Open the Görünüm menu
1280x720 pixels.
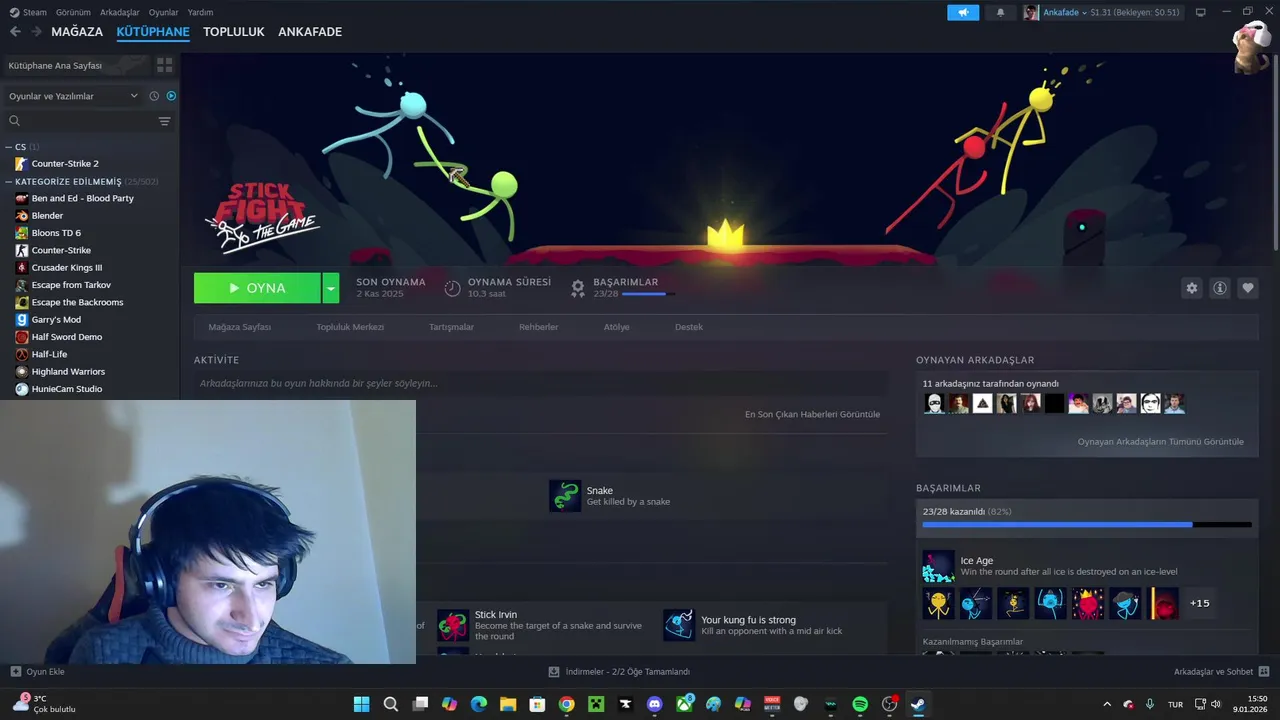pyautogui.click(x=73, y=12)
